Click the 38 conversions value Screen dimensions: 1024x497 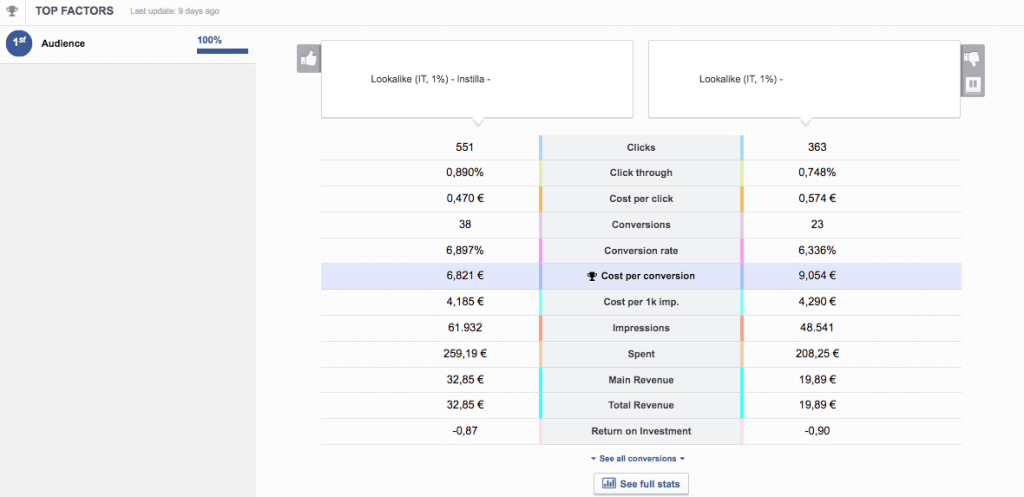[464, 225]
